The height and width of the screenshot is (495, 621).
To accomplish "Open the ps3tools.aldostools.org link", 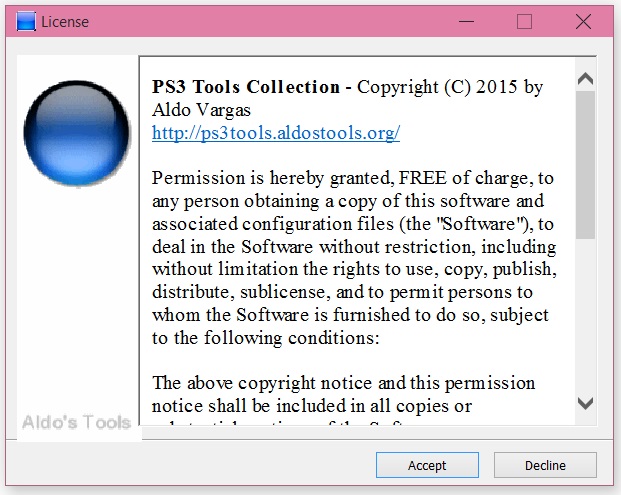I will [x=276, y=133].
